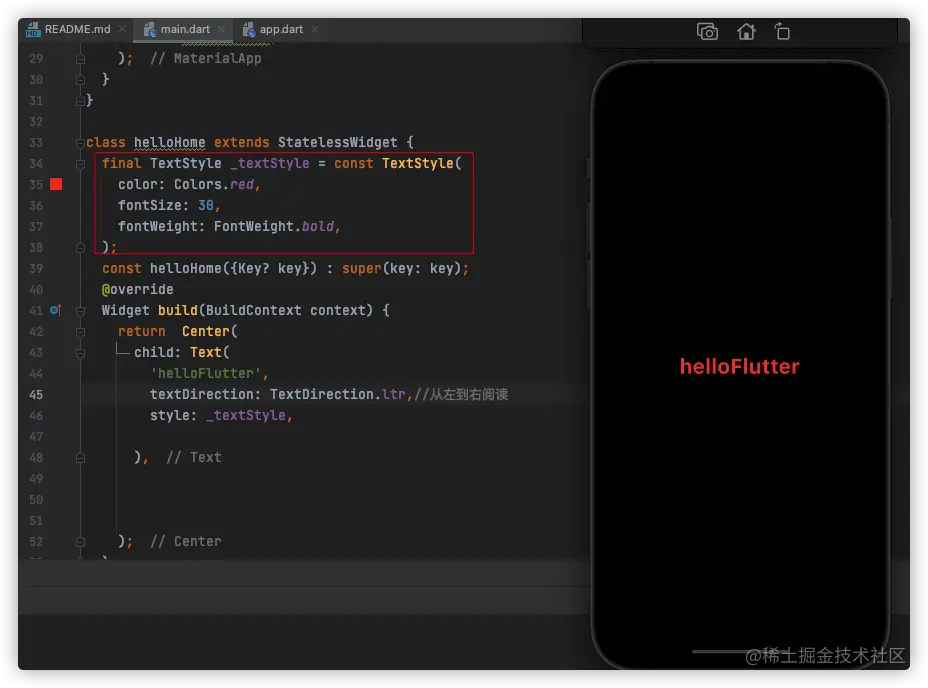Switch to the app.dart tab
This screenshot has height=688, width=928.
[281, 29]
